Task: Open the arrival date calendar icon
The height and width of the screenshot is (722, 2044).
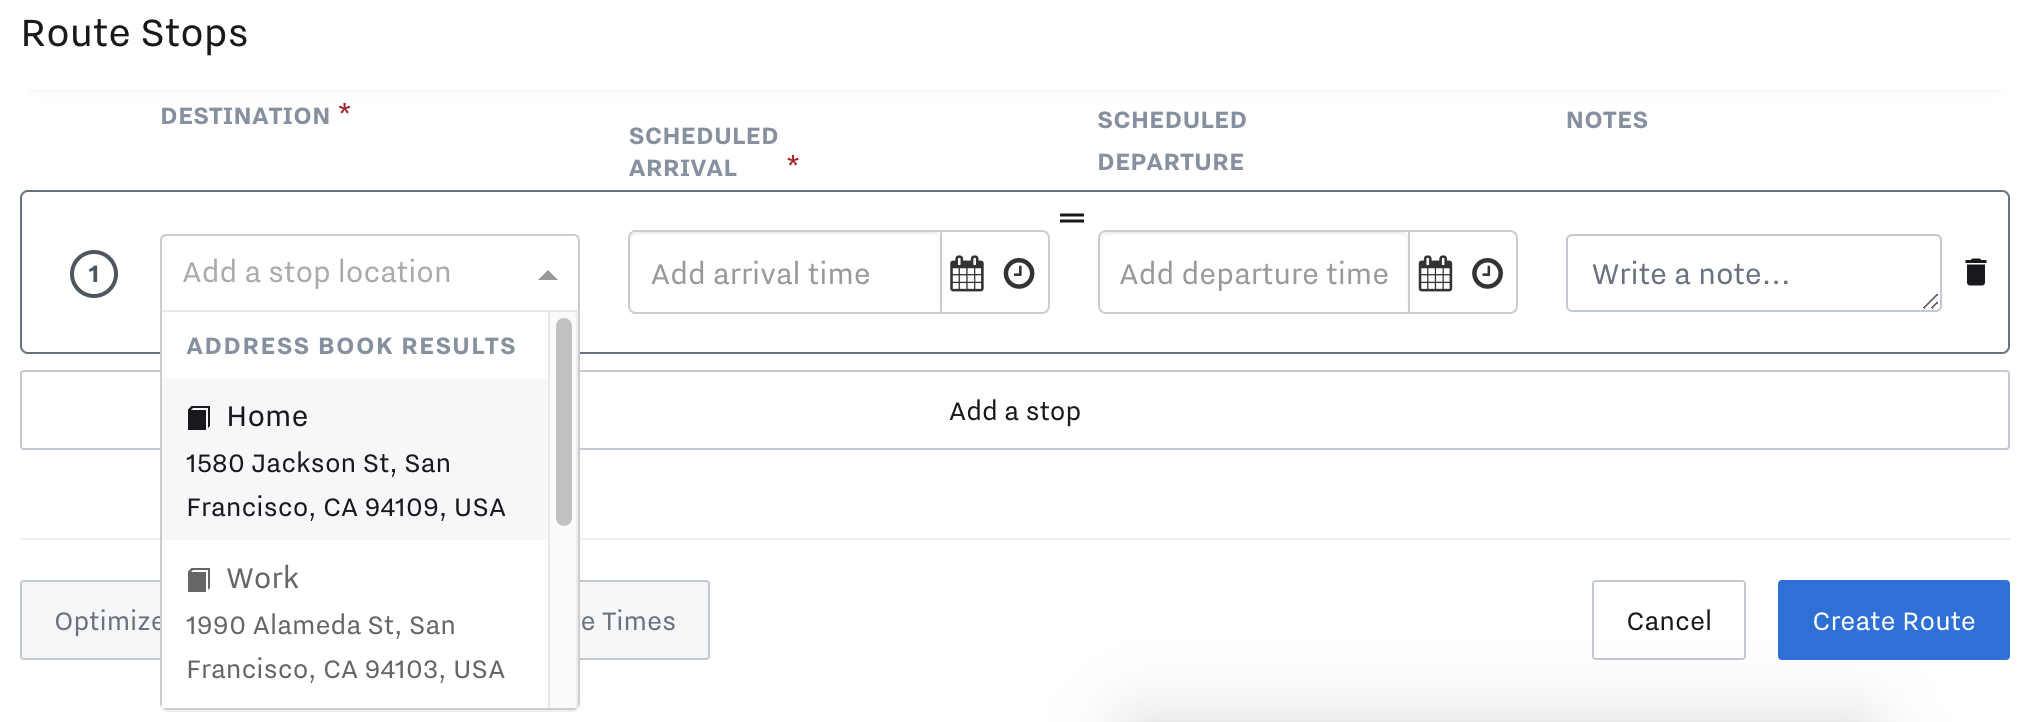Action: [967, 273]
